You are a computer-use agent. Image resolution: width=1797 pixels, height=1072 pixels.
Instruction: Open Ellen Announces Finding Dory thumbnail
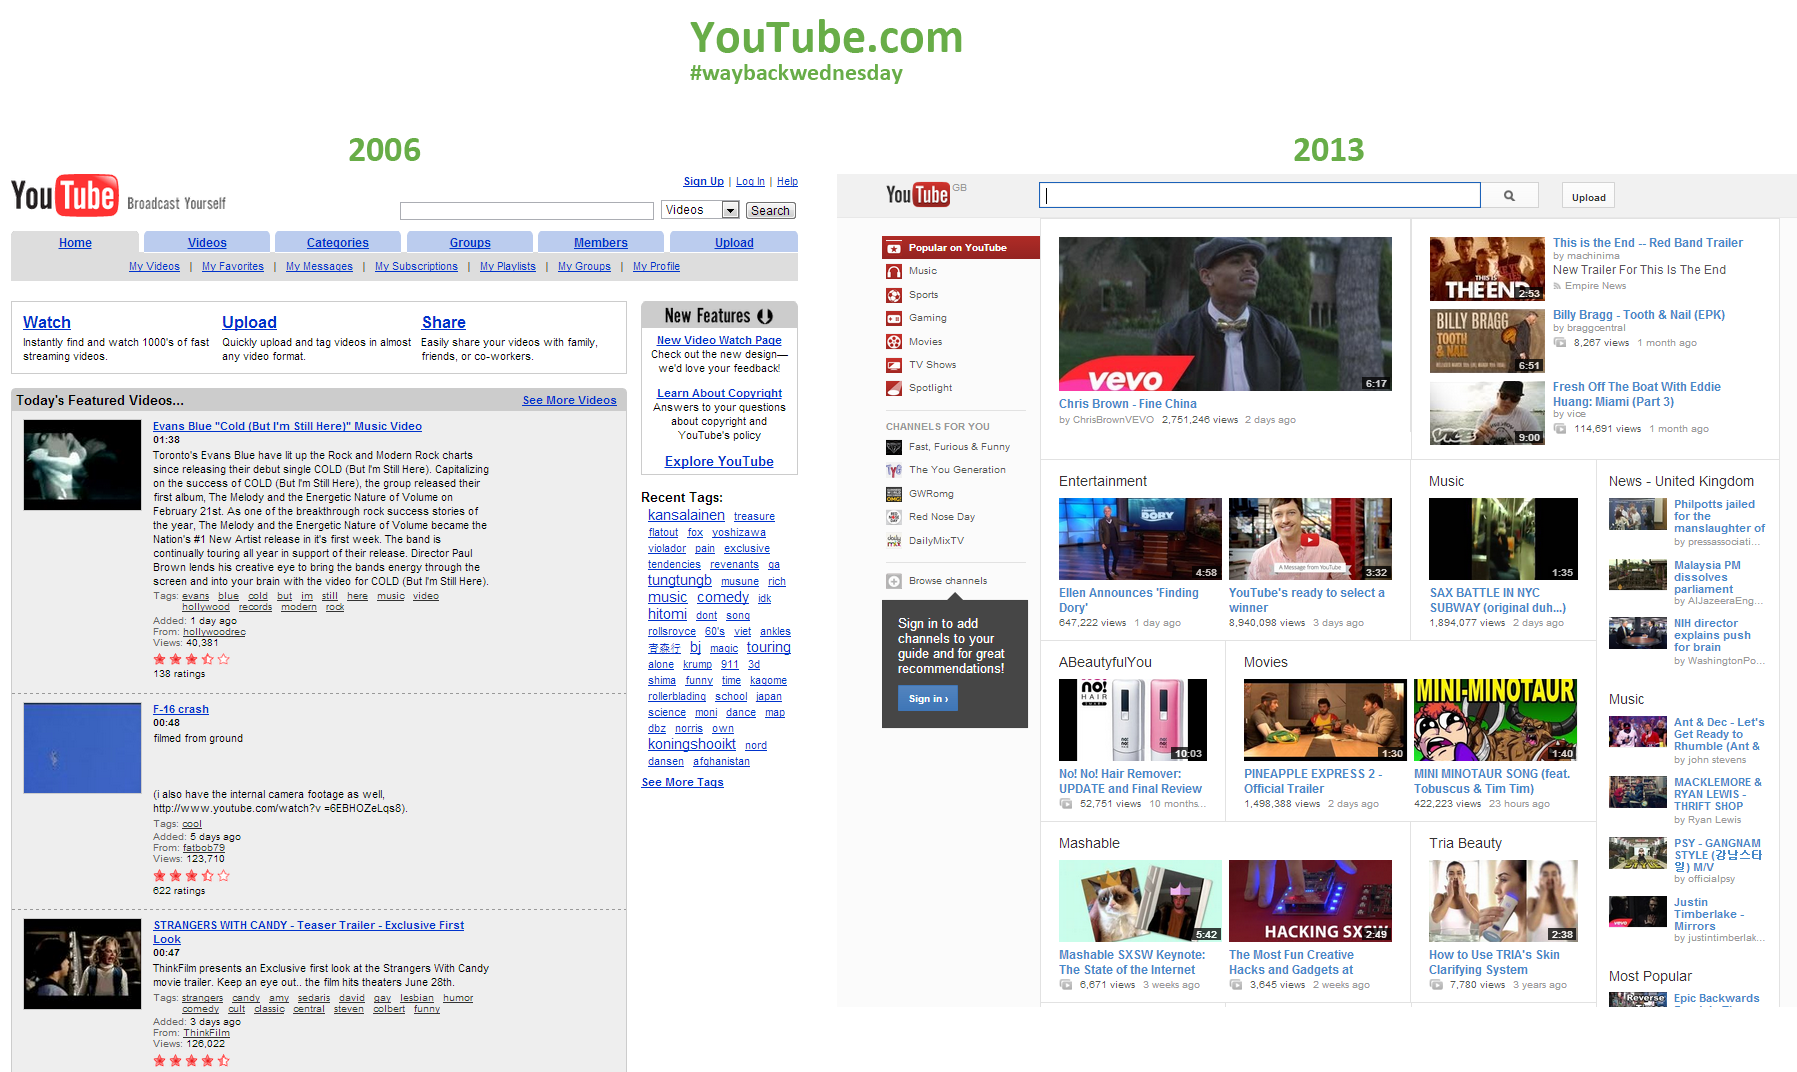[1140, 539]
